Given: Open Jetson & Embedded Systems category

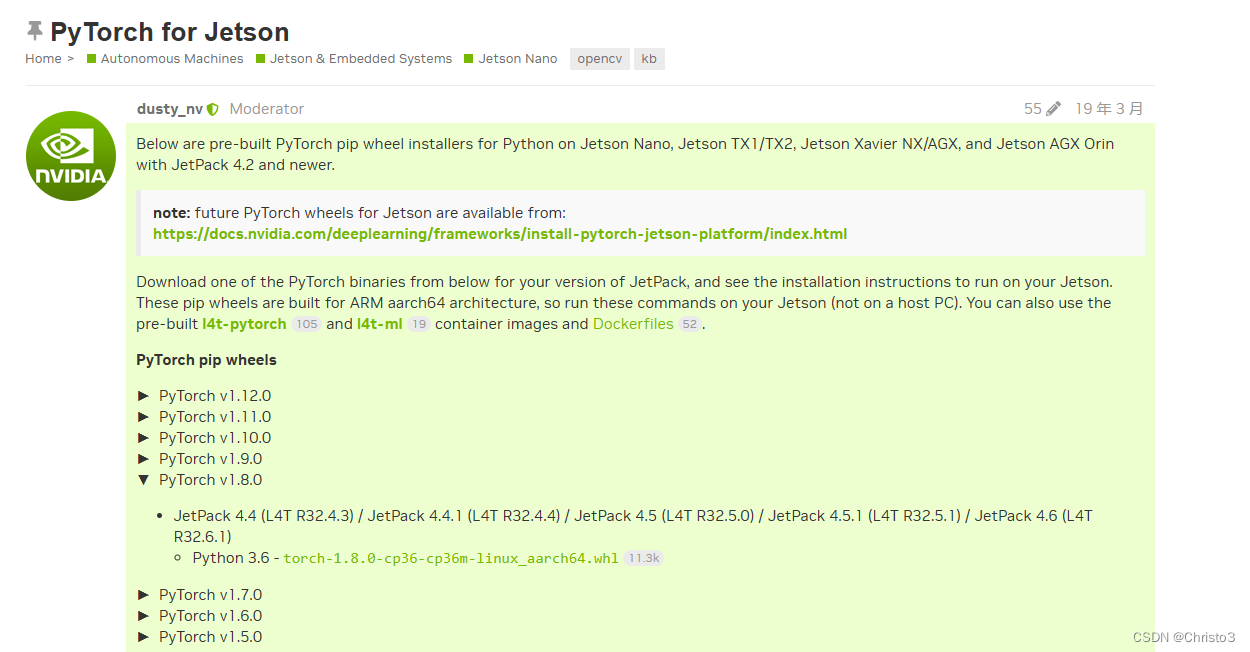Looking at the screenshot, I should click(x=354, y=59).
